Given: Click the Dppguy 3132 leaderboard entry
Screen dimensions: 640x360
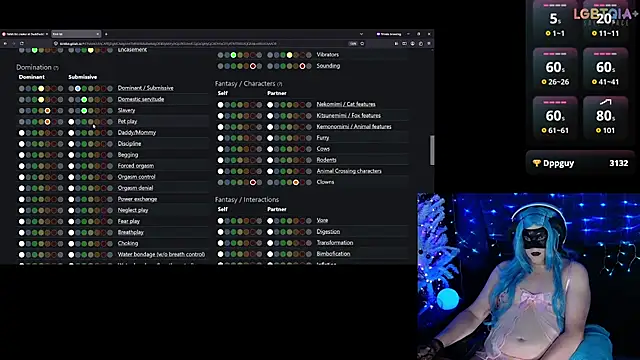Looking at the screenshot, I should click(x=580, y=163).
